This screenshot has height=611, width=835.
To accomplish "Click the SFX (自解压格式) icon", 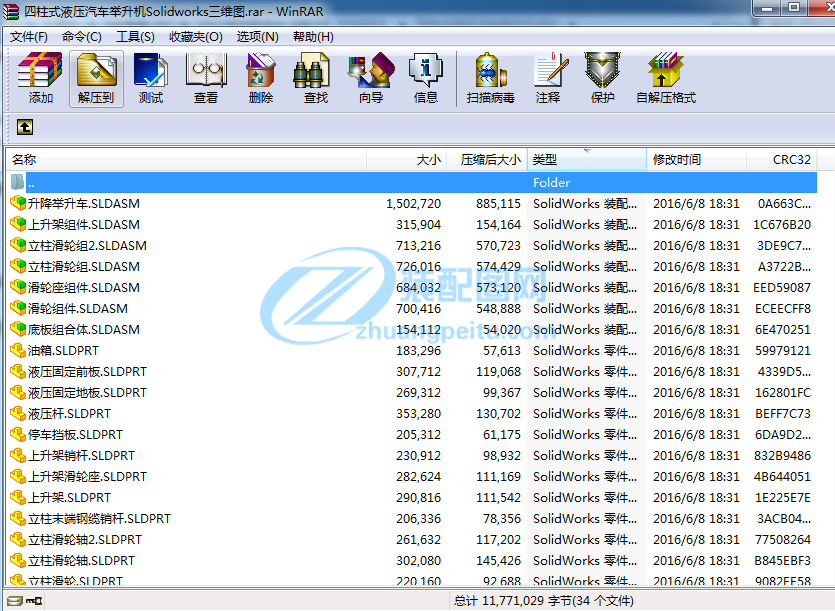I will point(666,78).
